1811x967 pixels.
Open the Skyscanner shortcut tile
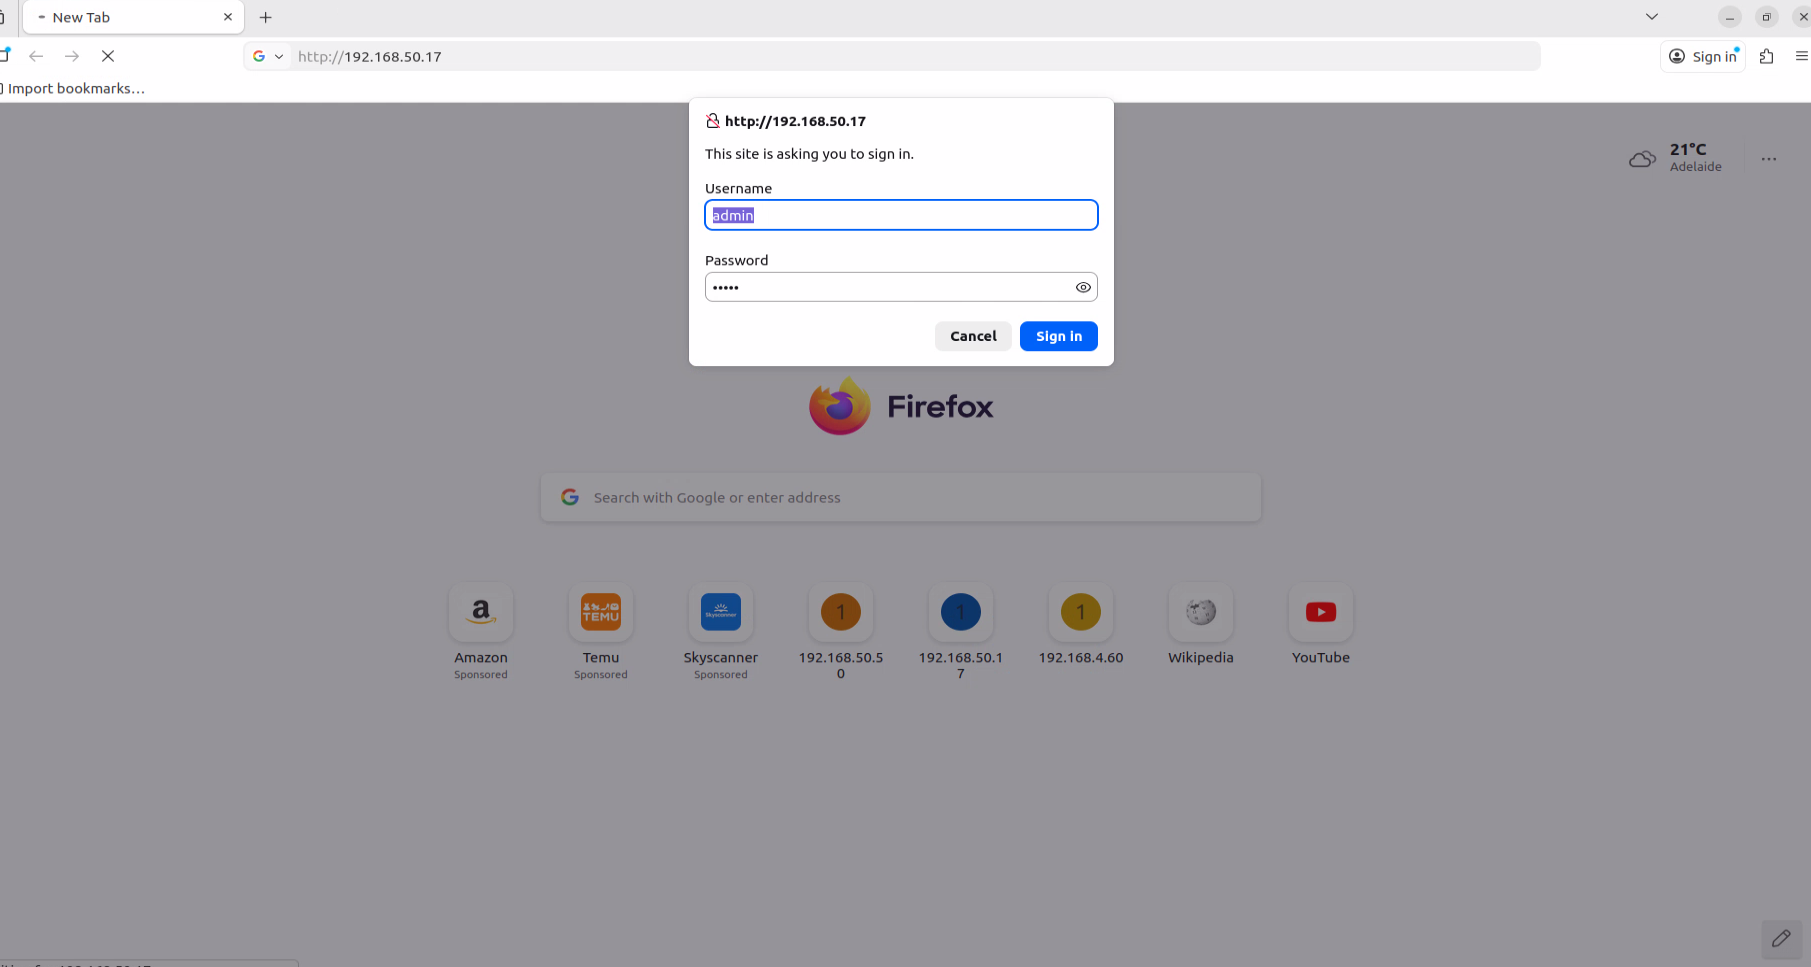(x=721, y=613)
